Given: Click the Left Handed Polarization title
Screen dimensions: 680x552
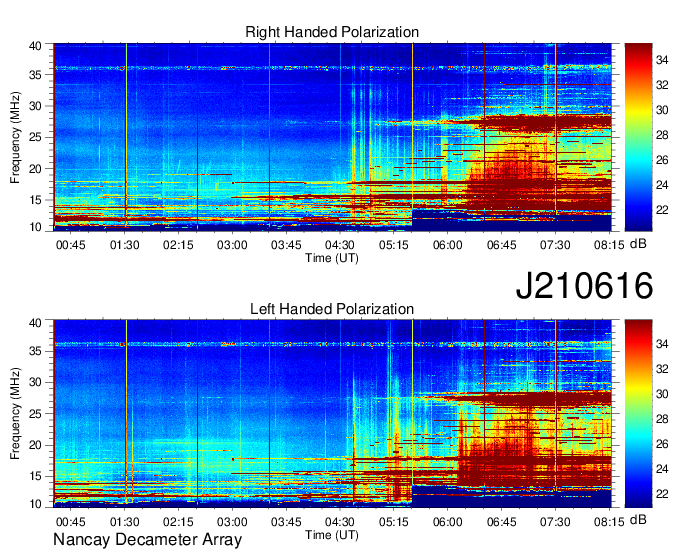Looking at the screenshot, I should (x=332, y=309).
